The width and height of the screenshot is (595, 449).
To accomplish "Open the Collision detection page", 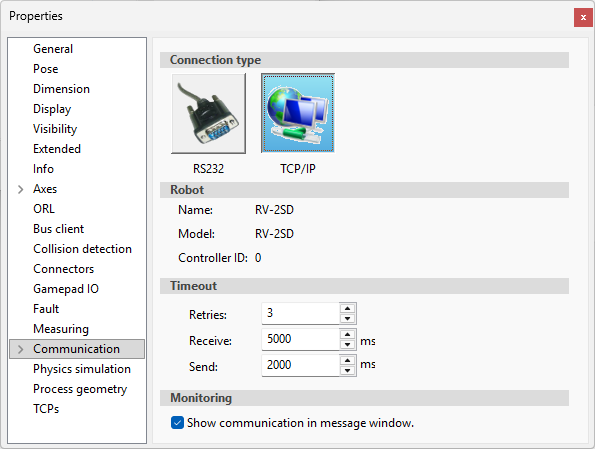I will click(82, 249).
